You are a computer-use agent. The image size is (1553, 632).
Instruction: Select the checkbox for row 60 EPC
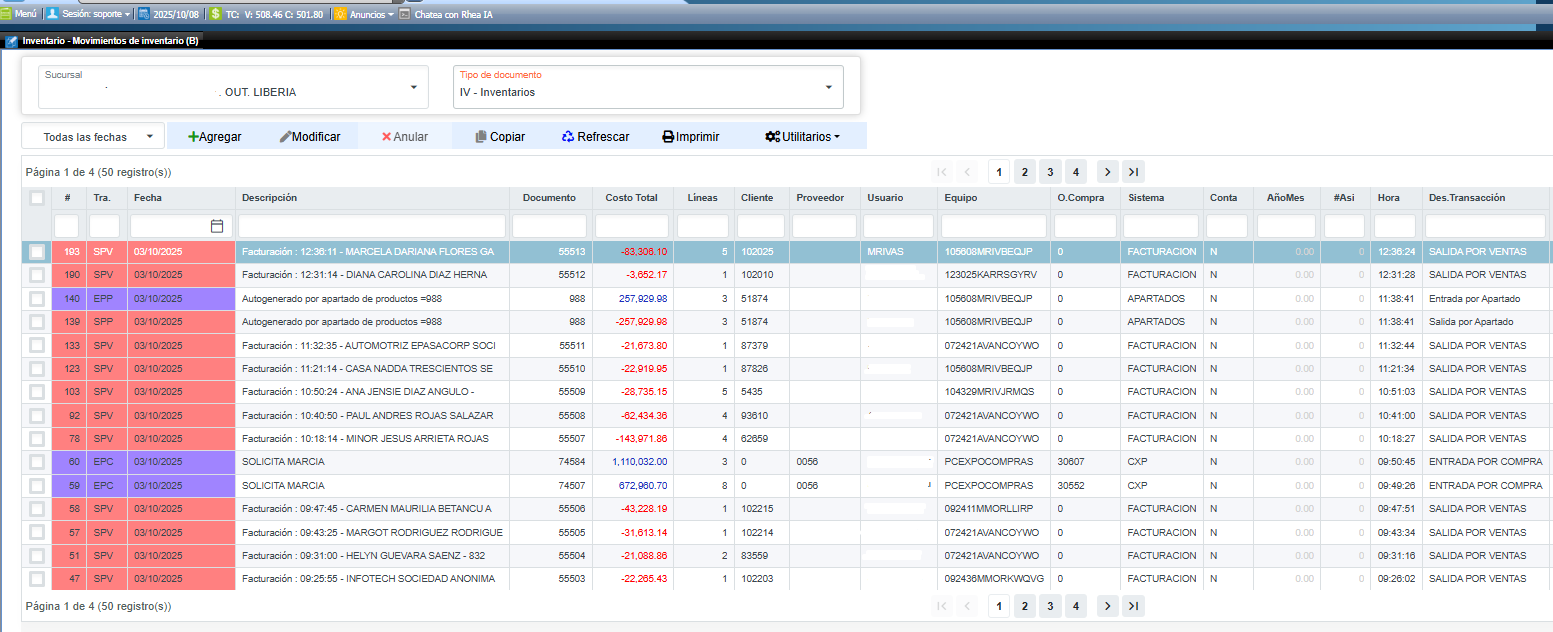pyautogui.click(x=37, y=462)
